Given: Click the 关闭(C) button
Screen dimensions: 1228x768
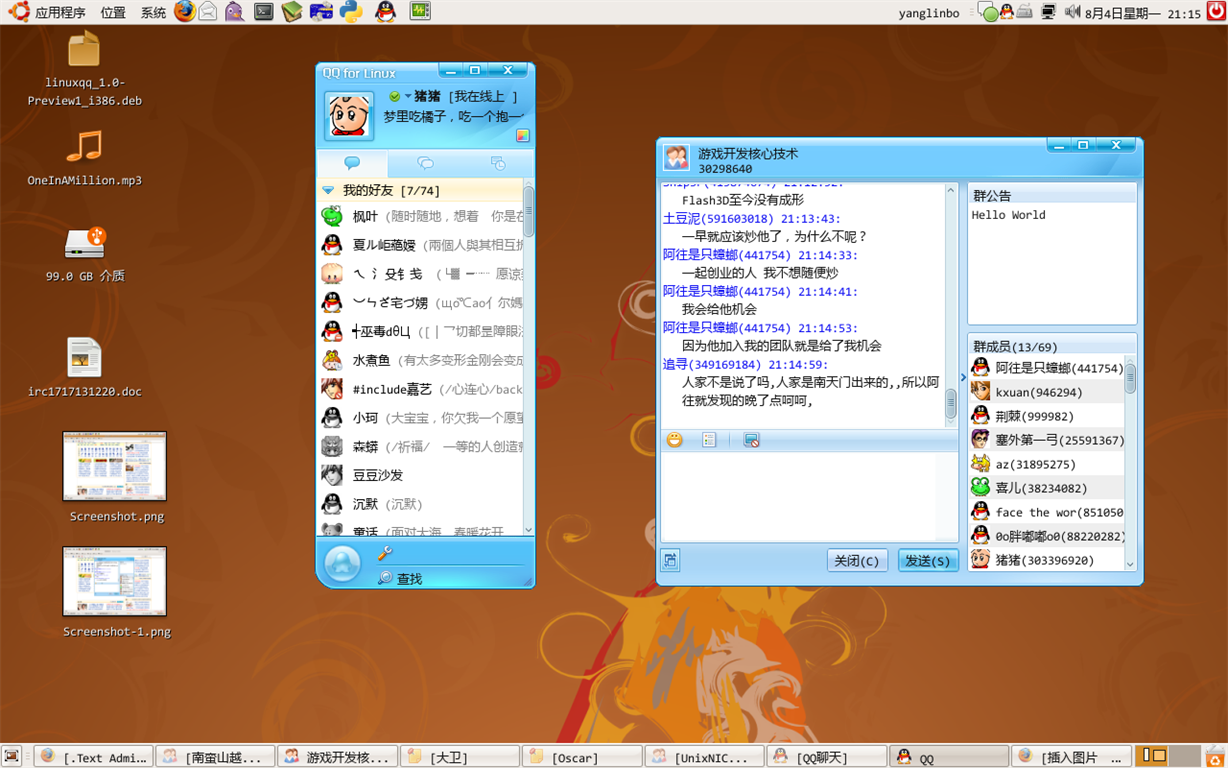Looking at the screenshot, I should pos(857,561).
